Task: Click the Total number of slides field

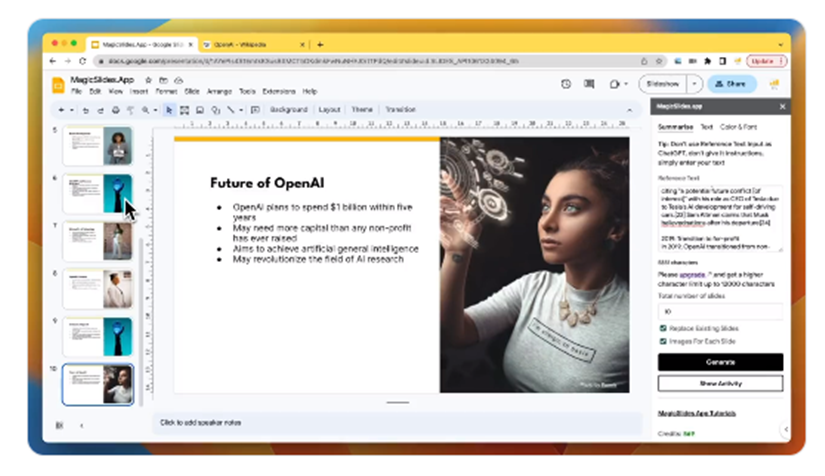Action: point(719,311)
